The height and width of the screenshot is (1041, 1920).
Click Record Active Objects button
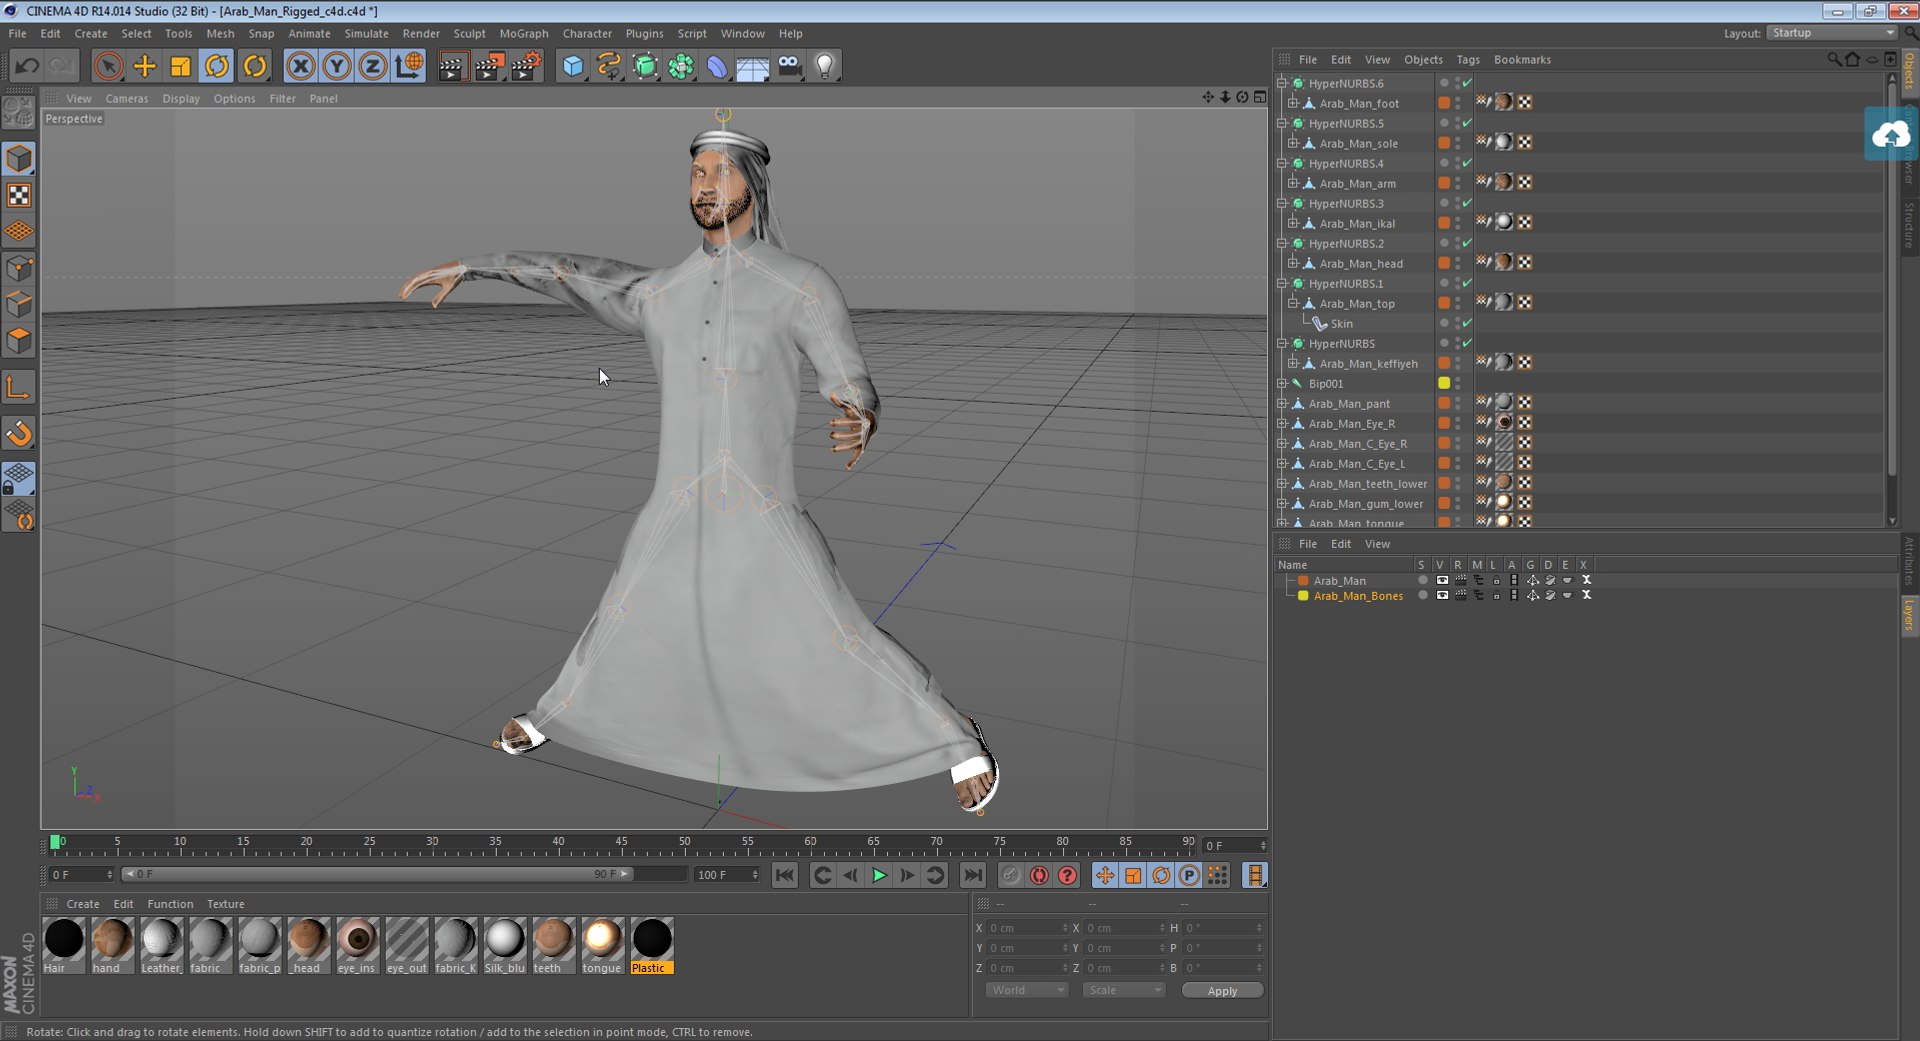(1011, 875)
